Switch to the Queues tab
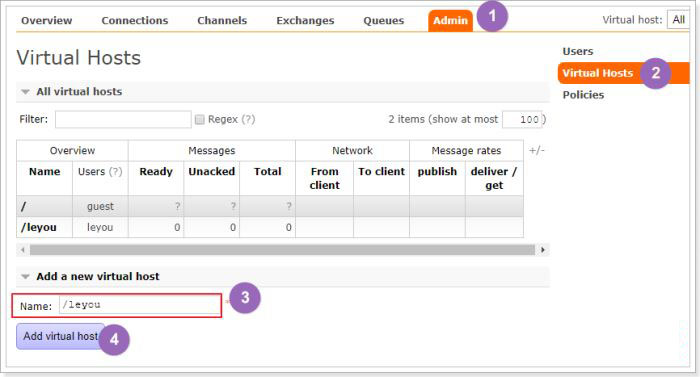The height and width of the screenshot is (377, 700). (x=383, y=21)
